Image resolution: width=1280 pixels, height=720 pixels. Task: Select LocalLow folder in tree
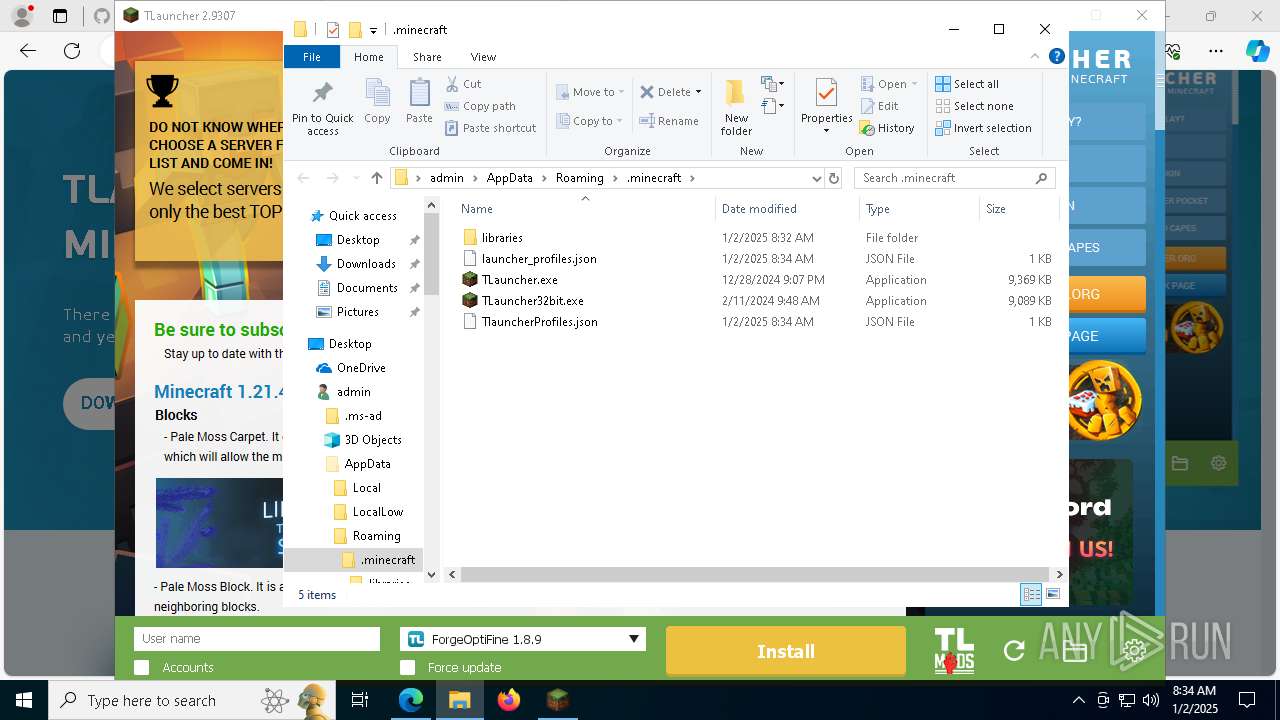point(378,512)
